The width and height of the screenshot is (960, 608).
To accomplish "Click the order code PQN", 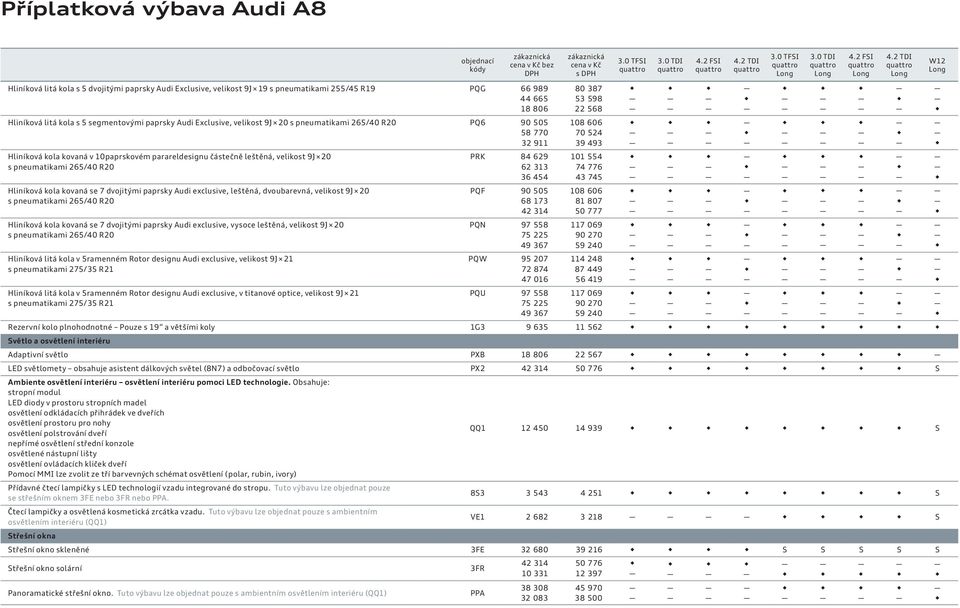I will tap(478, 225).
